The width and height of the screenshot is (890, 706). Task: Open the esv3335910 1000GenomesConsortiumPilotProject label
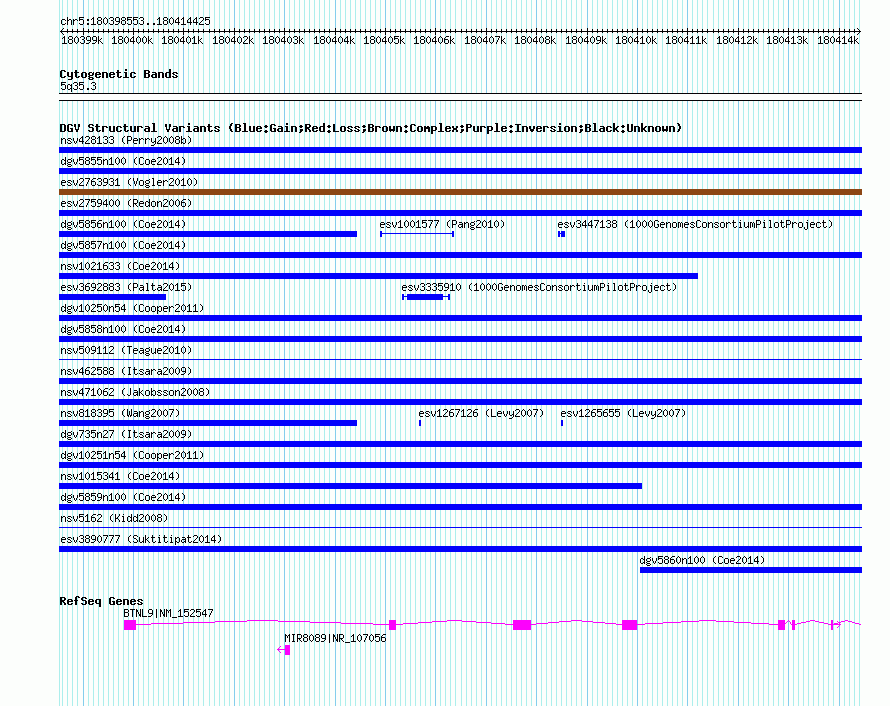coord(539,287)
